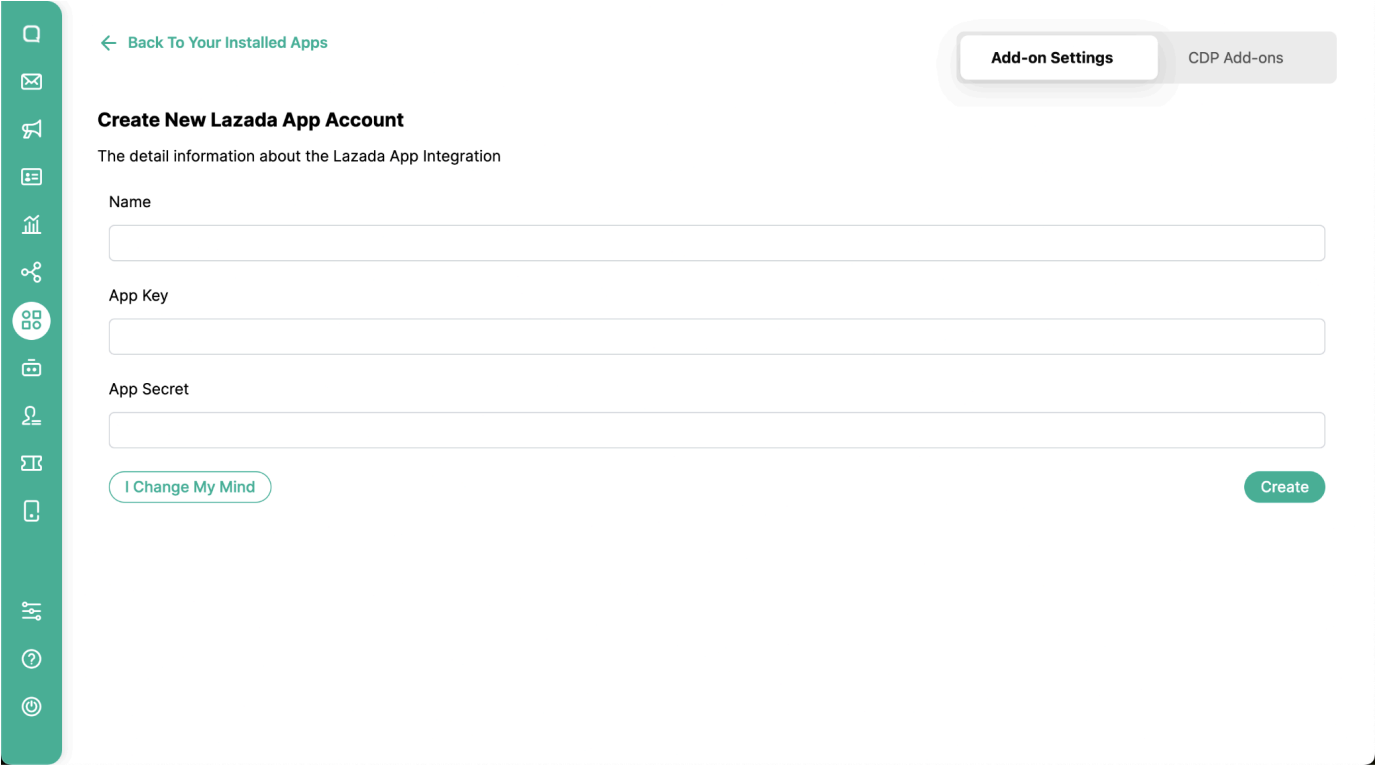
Task: Select the highlighted apps grid icon
Action: point(31,320)
